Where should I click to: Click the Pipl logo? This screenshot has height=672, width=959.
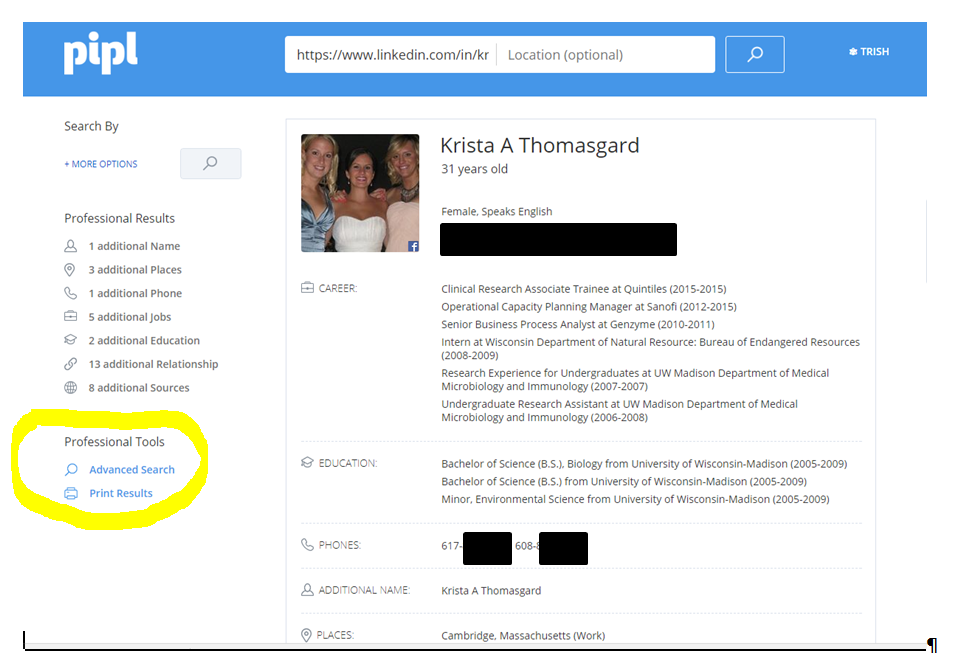[100, 52]
